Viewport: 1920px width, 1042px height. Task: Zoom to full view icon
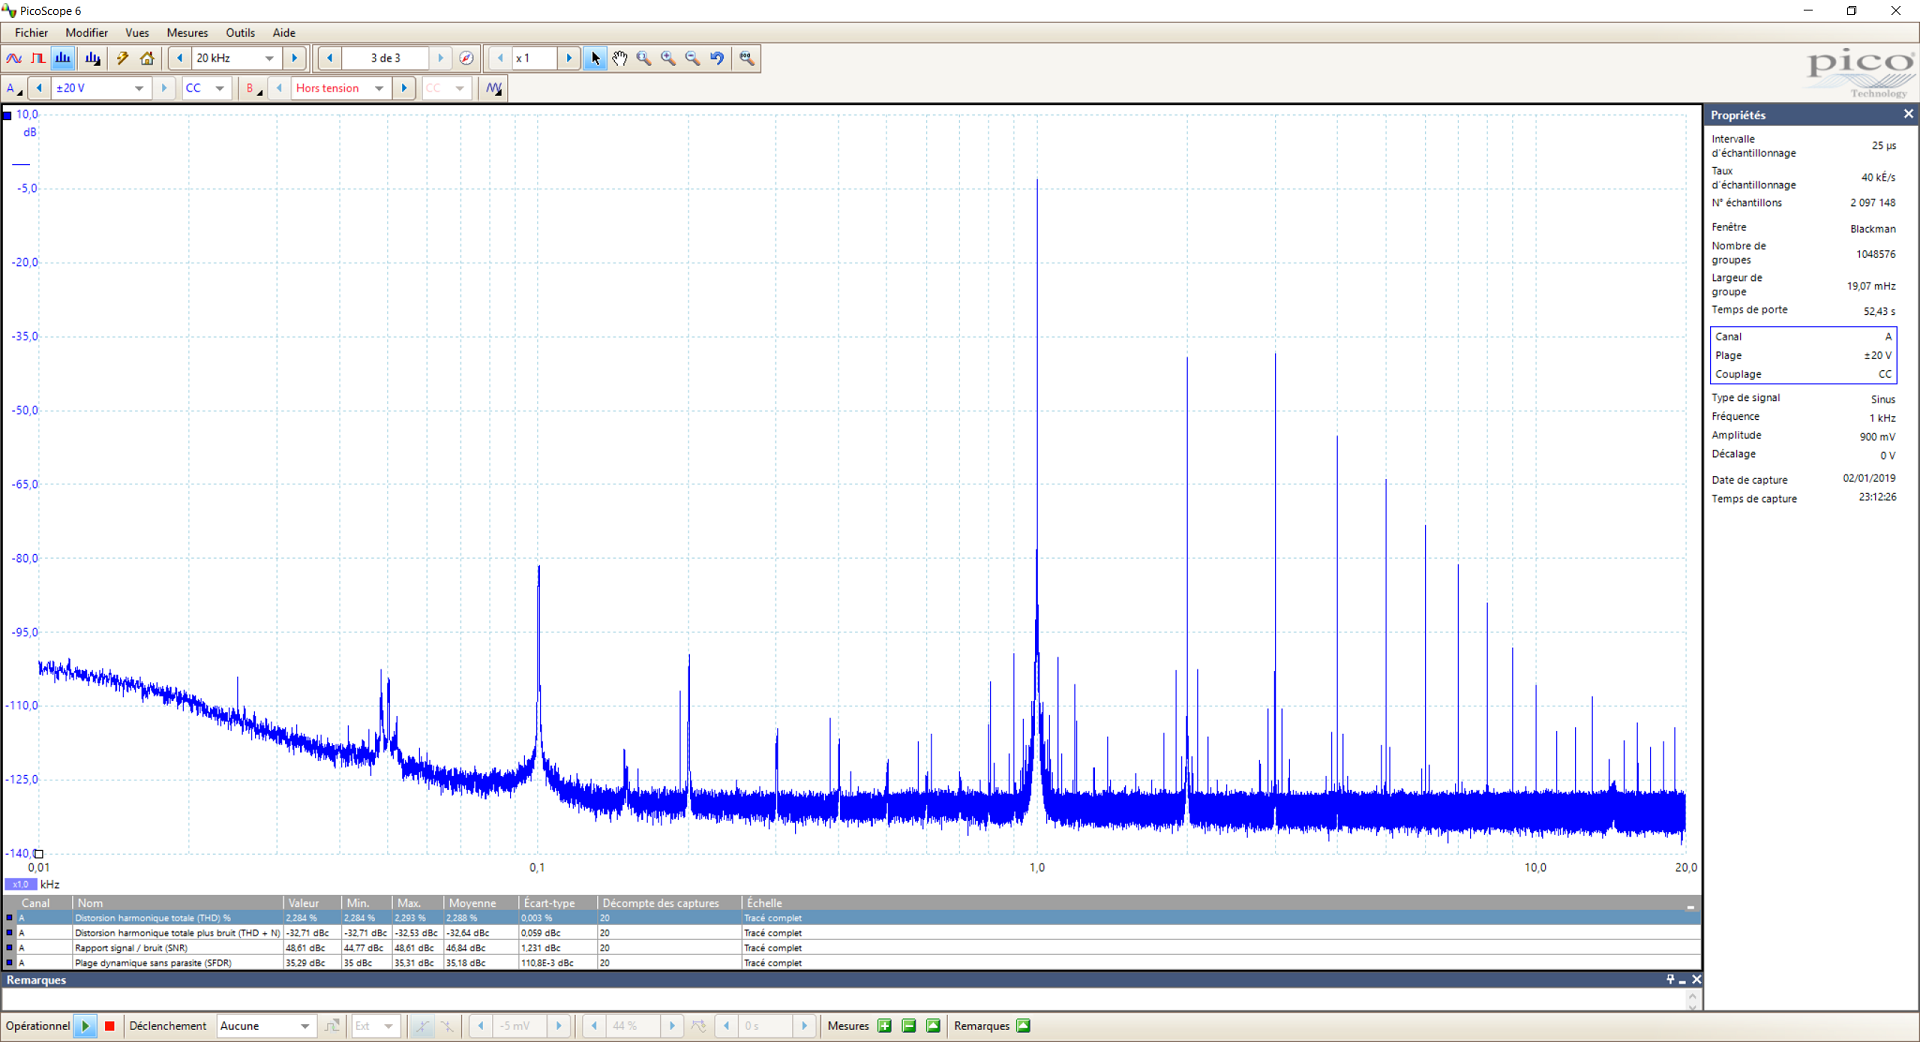pyautogui.click(x=747, y=58)
